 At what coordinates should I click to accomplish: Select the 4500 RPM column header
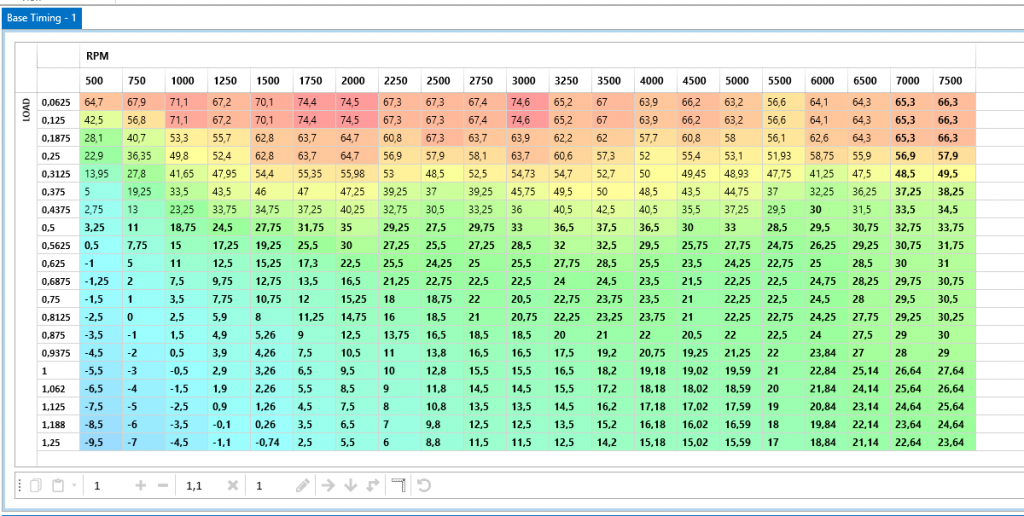pos(697,81)
